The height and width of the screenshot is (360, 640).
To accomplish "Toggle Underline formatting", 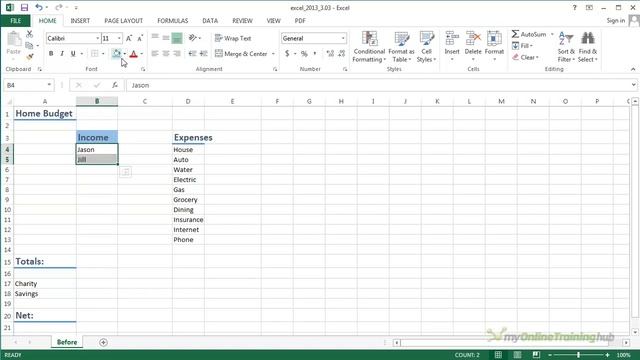I will click(73, 53).
